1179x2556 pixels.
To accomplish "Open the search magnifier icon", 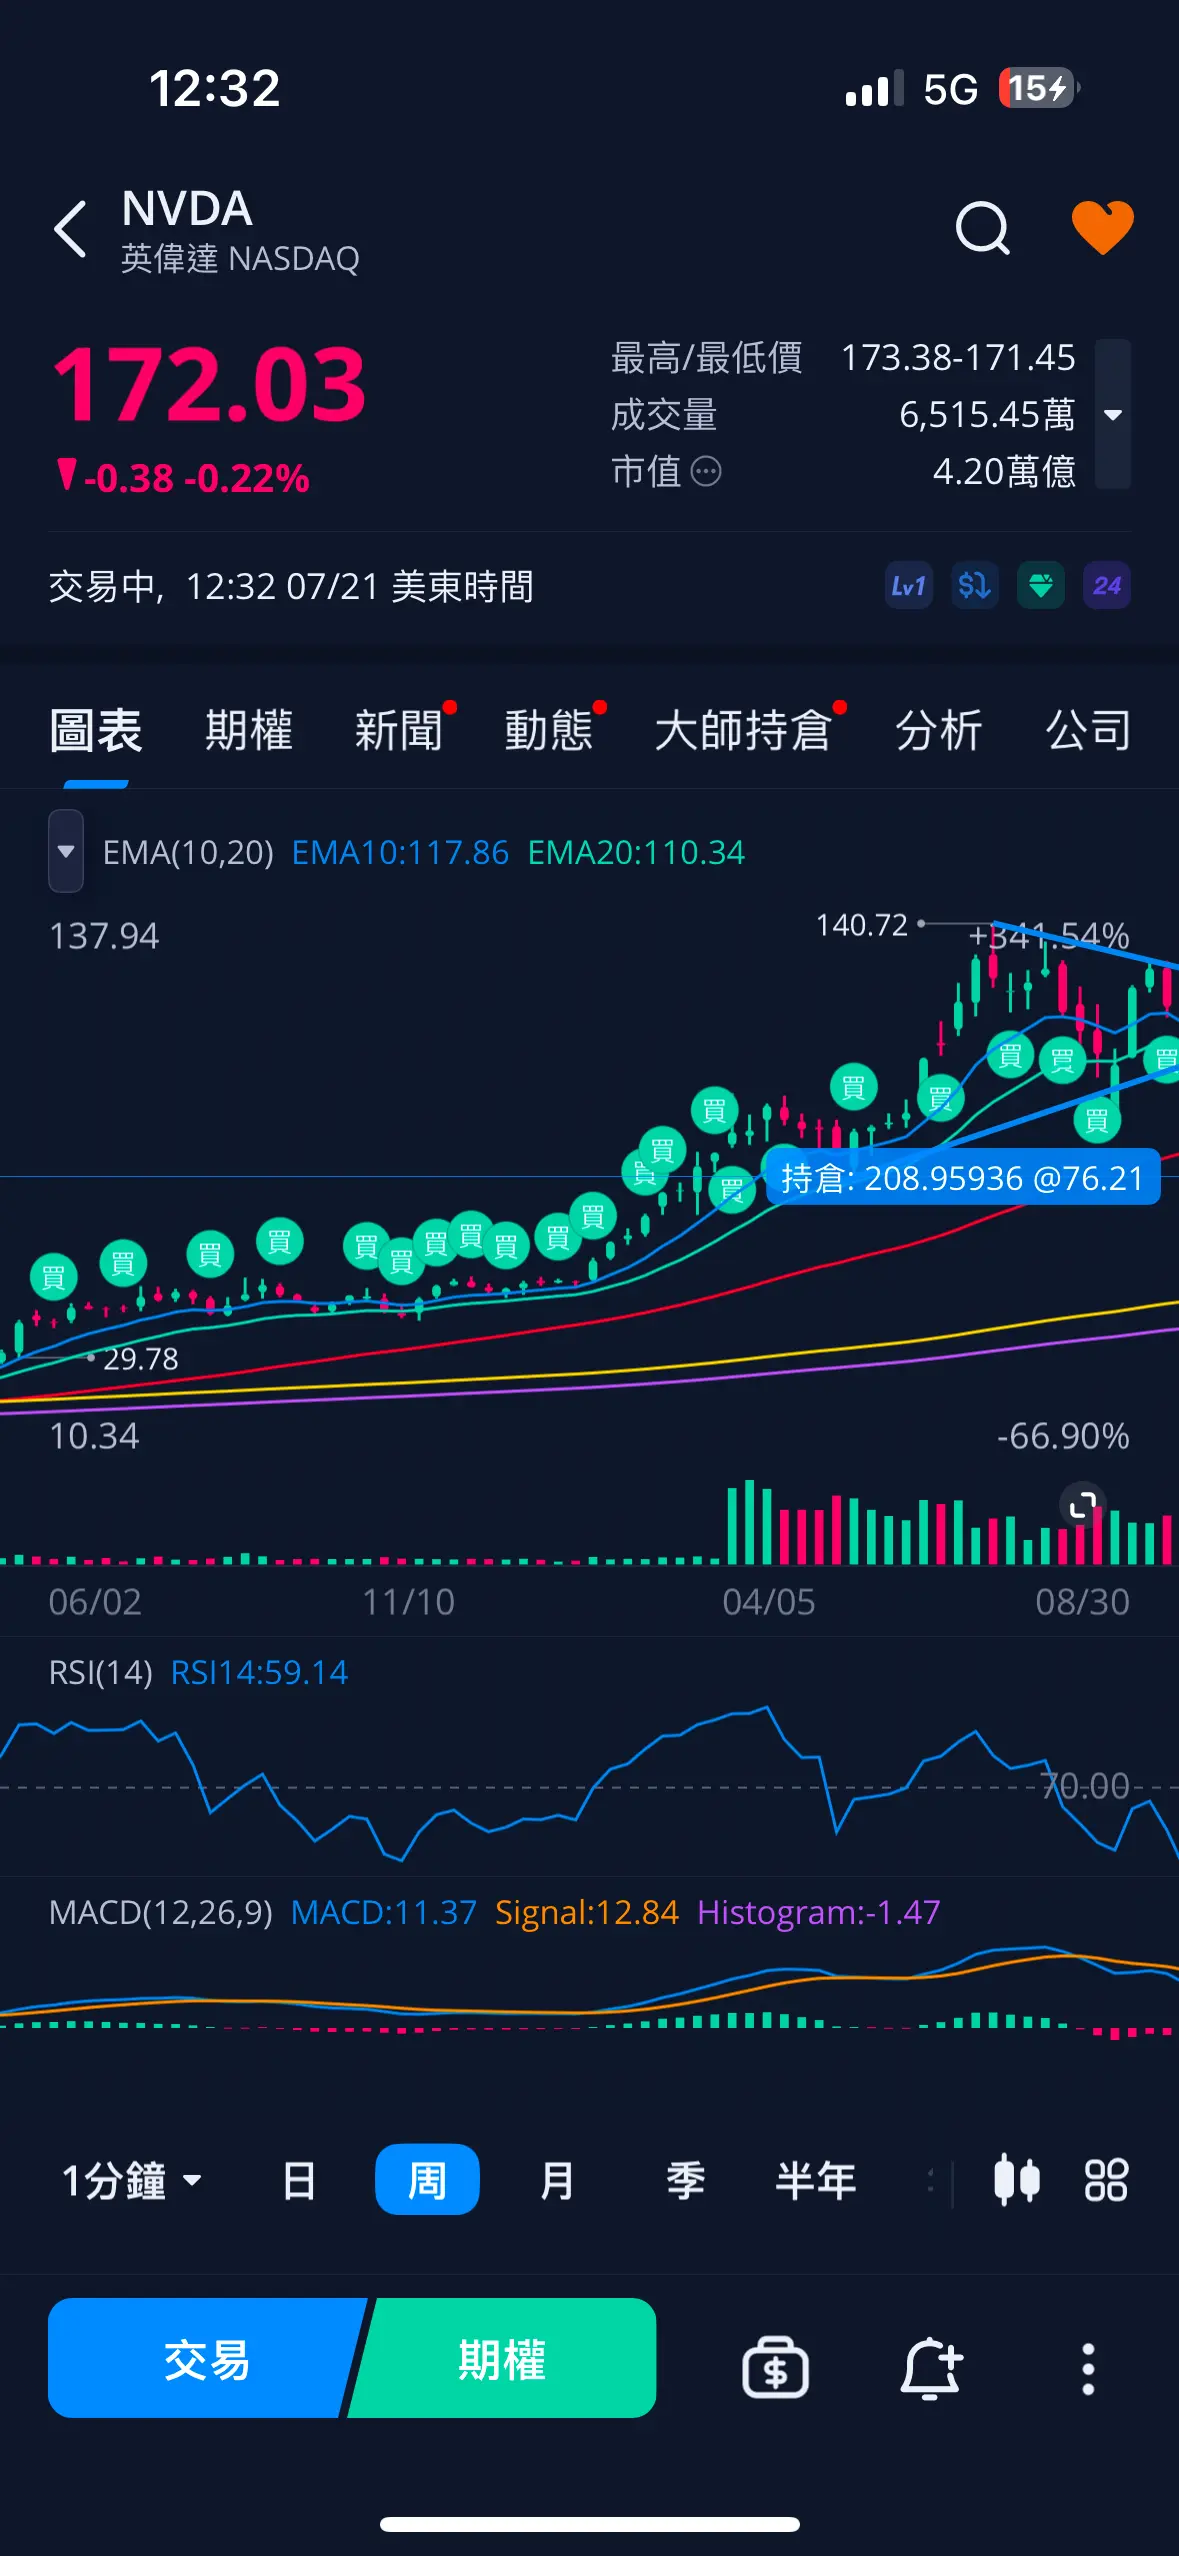I will point(982,229).
